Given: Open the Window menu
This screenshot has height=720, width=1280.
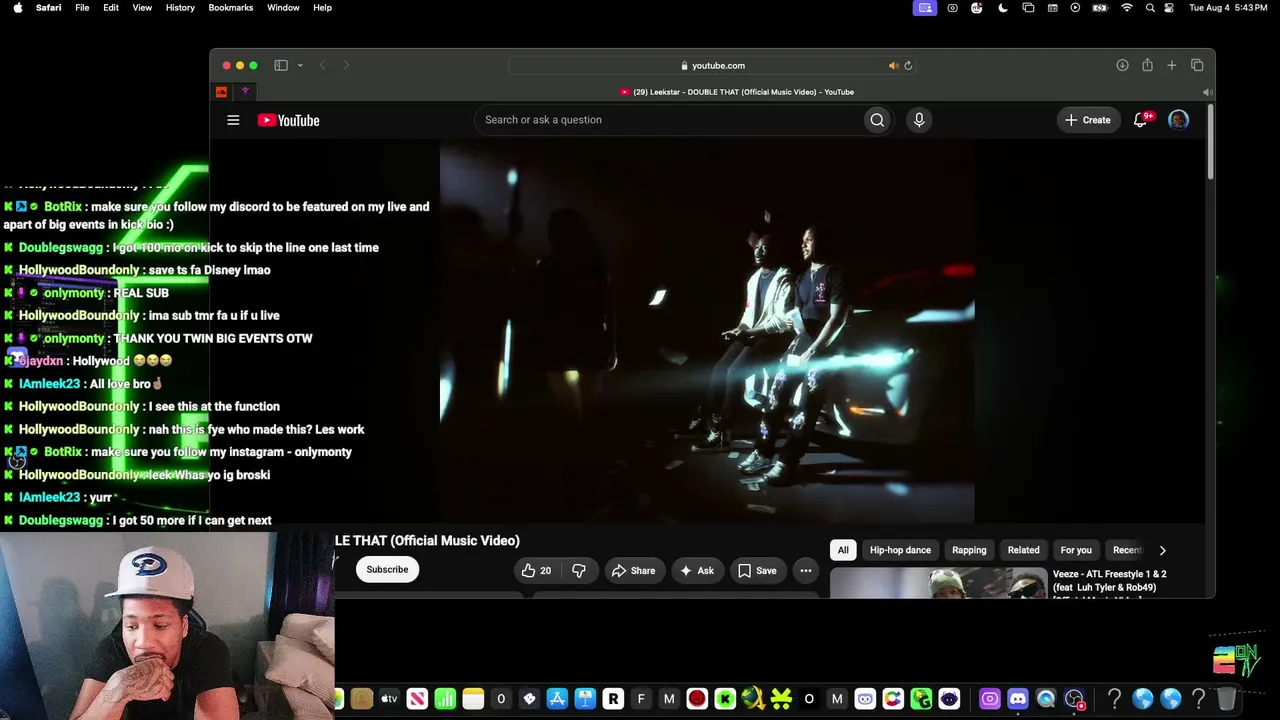Looking at the screenshot, I should tap(283, 8).
